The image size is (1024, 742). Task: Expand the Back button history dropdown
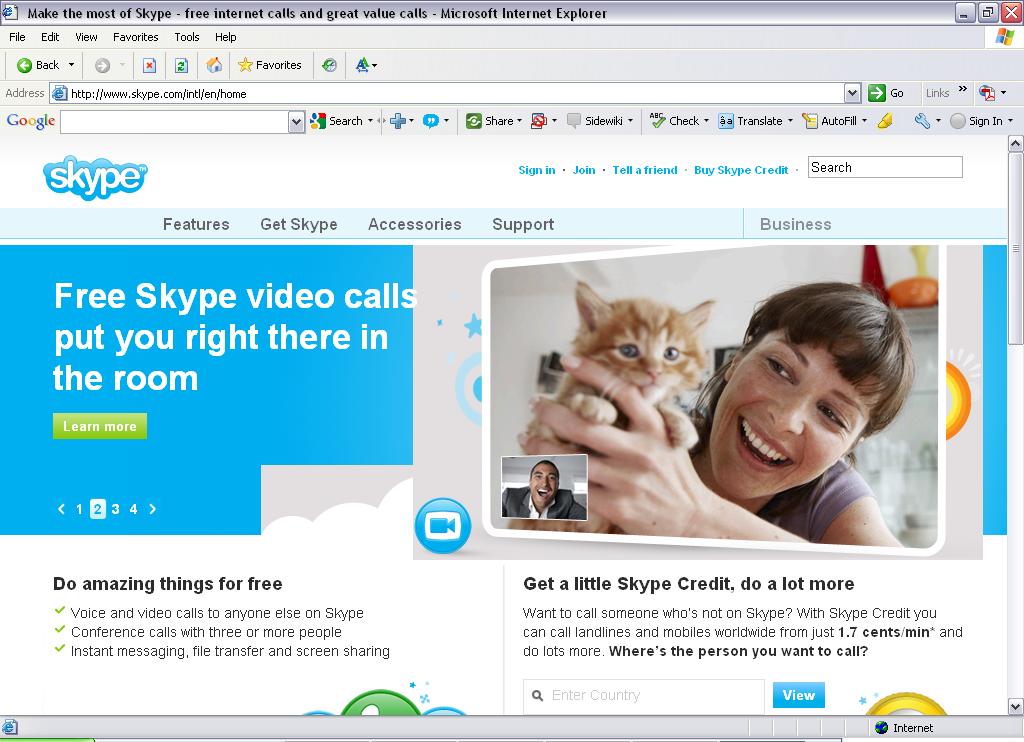71,65
